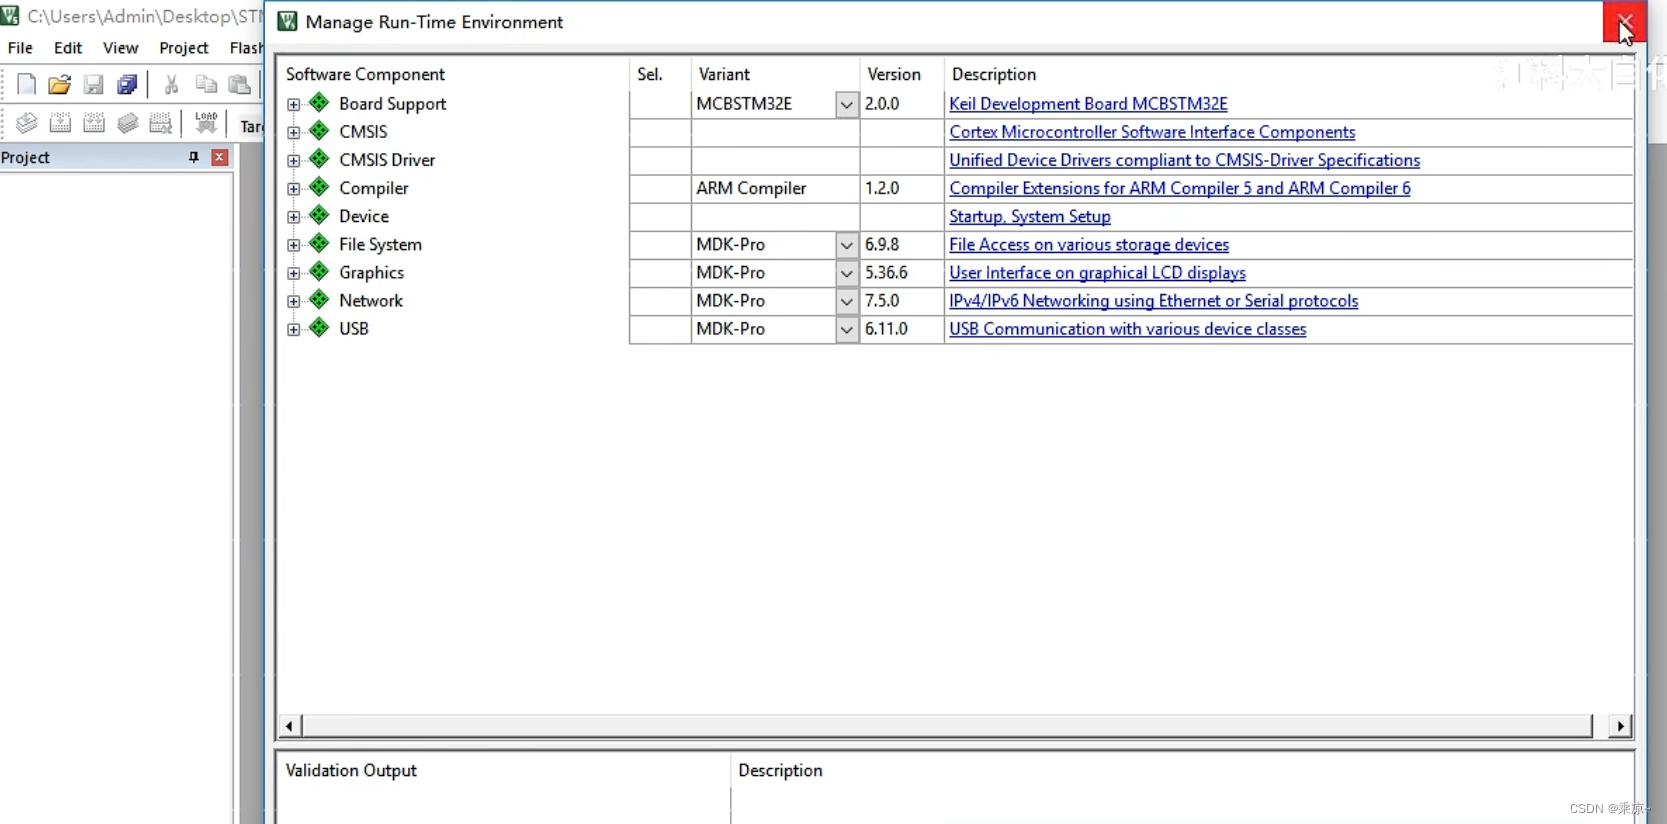
Task: Click the Save floppy disk icon
Action: point(93,85)
